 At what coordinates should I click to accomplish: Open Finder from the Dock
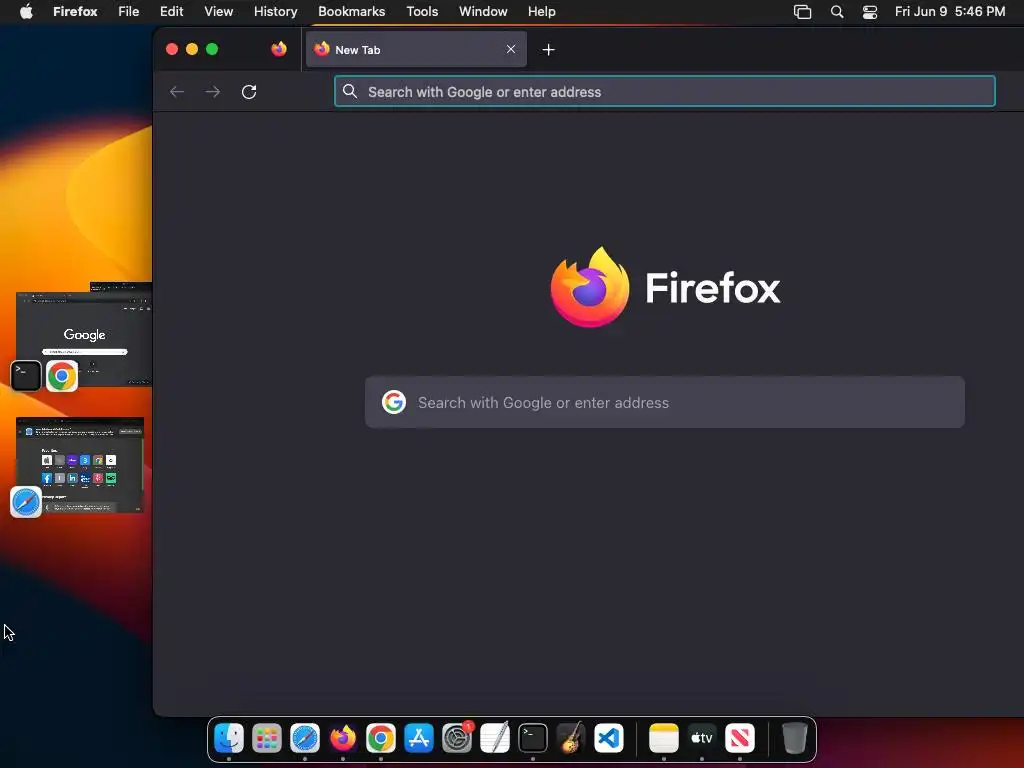tap(229, 739)
